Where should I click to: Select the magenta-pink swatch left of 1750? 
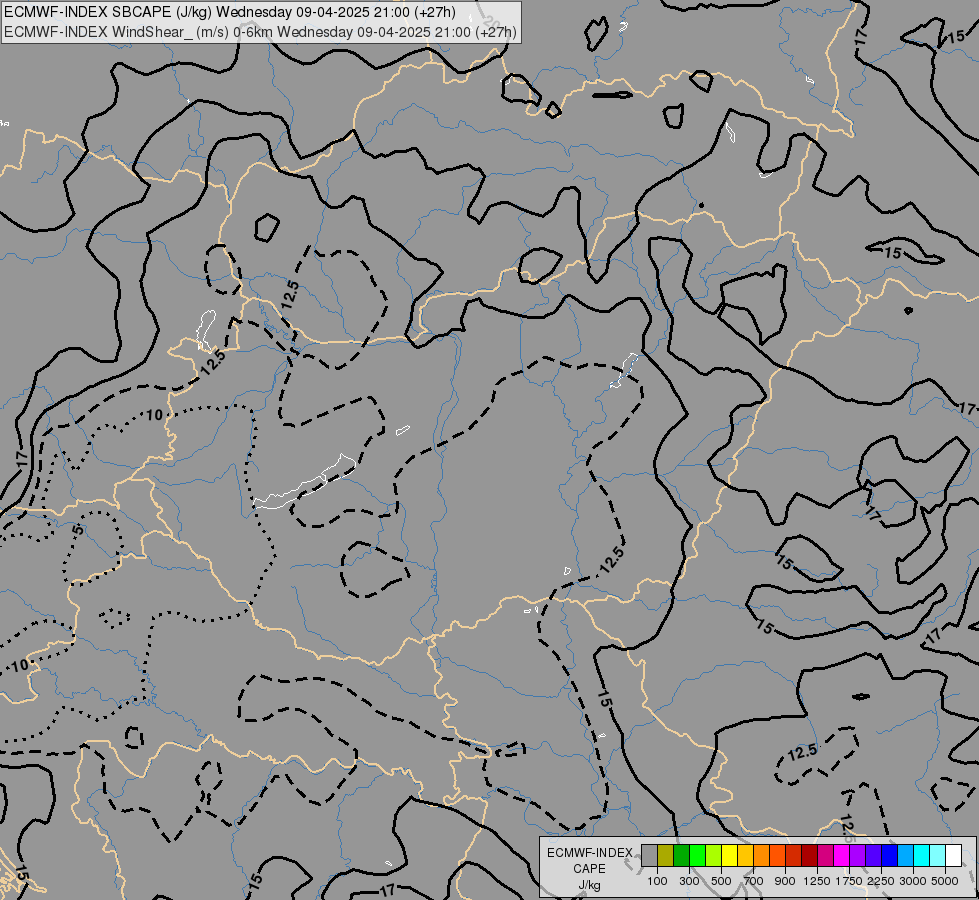[842, 856]
